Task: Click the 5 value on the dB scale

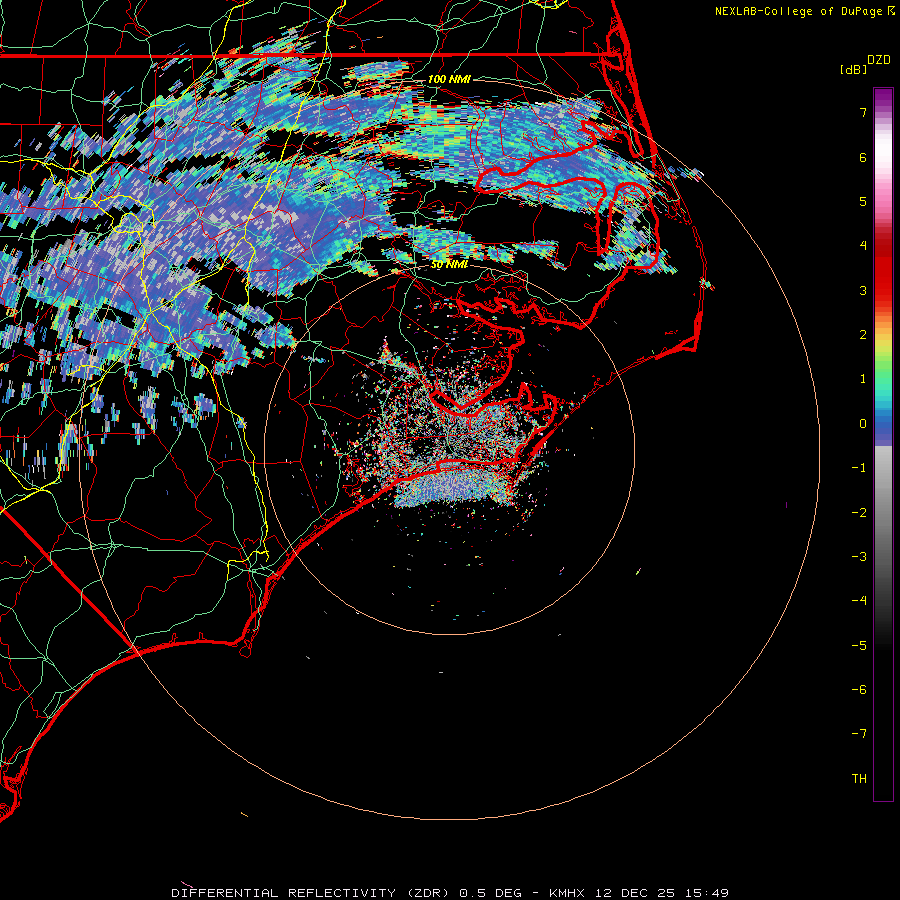Action: (x=863, y=201)
